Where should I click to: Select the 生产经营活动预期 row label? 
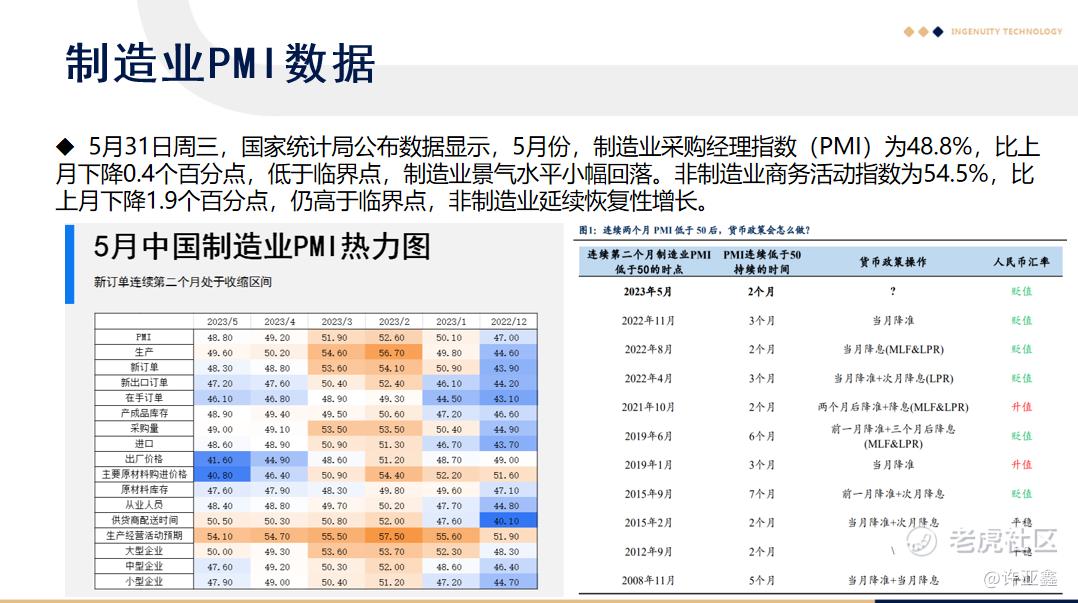click(x=144, y=536)
